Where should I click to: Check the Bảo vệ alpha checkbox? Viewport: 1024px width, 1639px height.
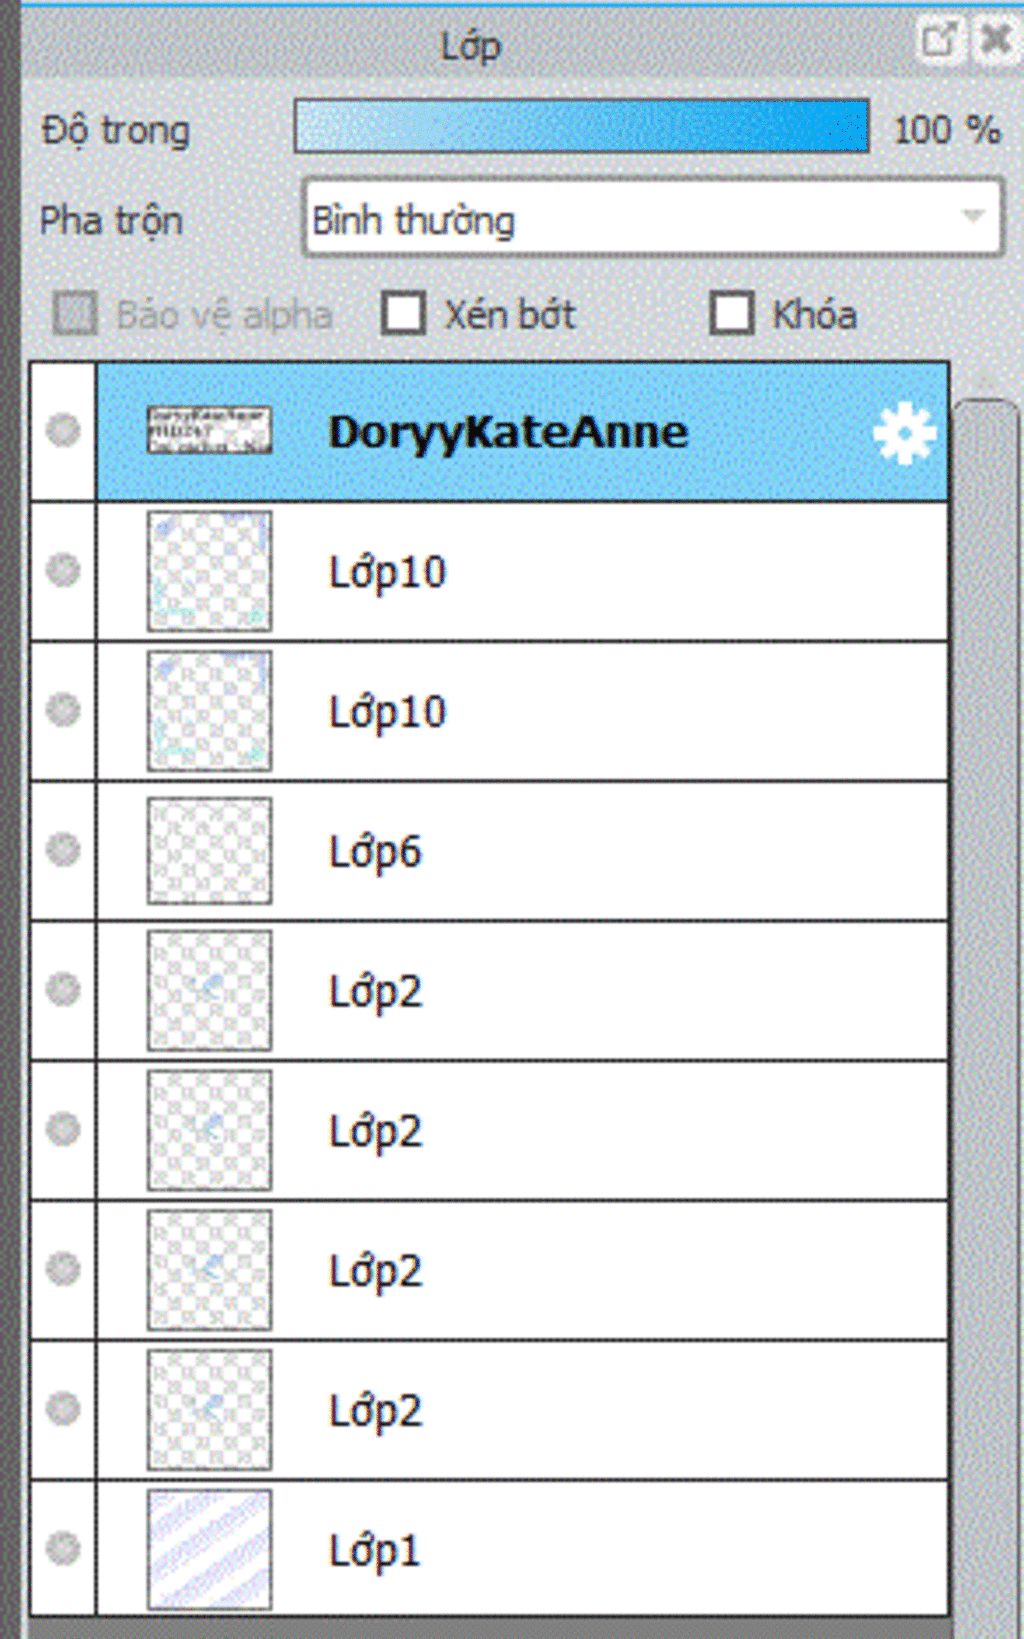75,313
